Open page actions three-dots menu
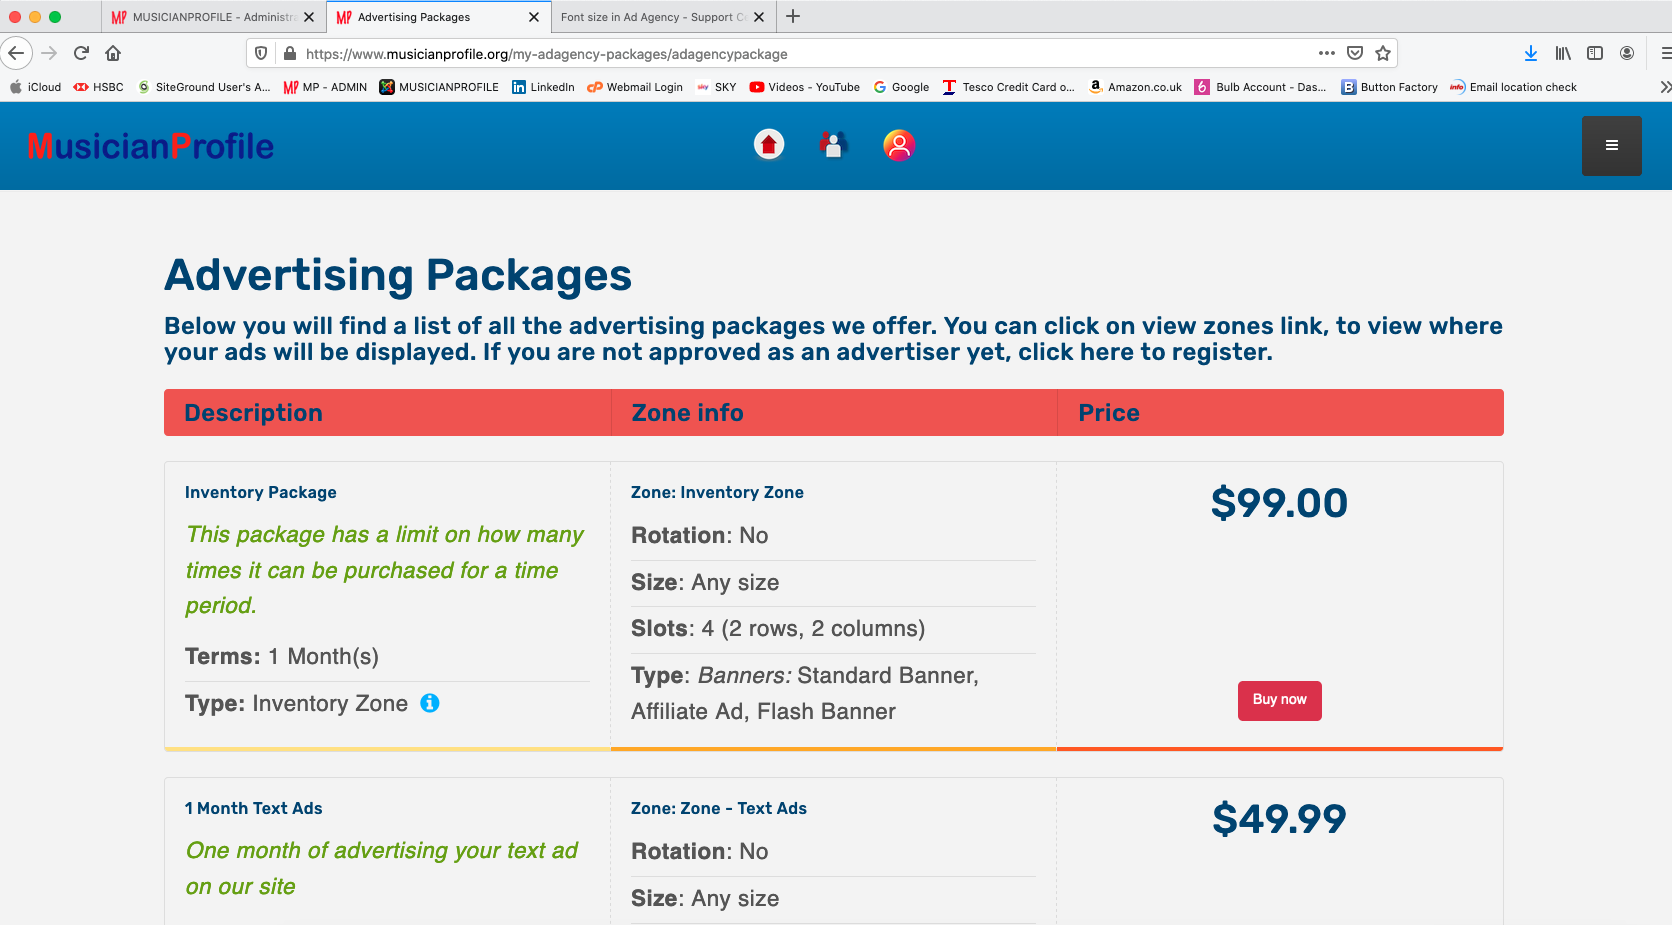Viewport: 1672px width, 925px height. [x=1327, y=54]
